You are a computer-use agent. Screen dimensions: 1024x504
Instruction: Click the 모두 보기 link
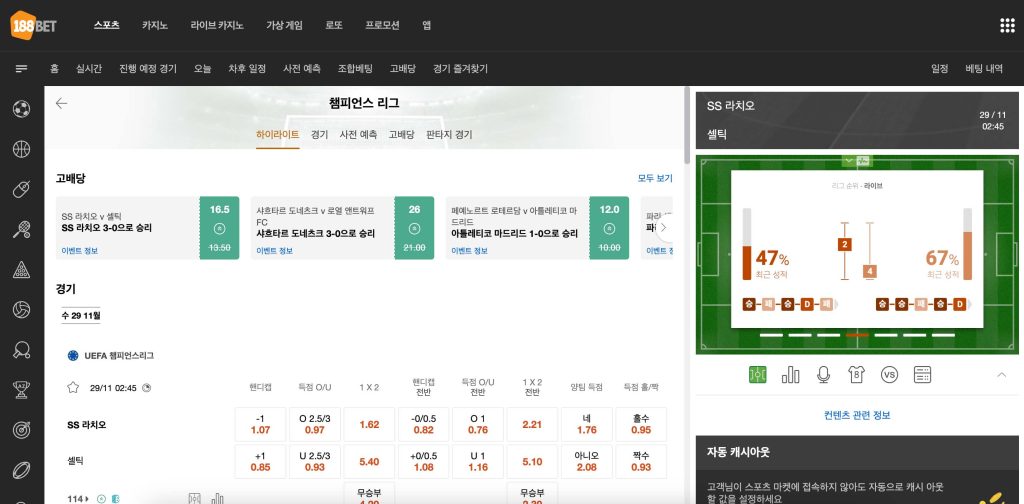pos(655,178)
